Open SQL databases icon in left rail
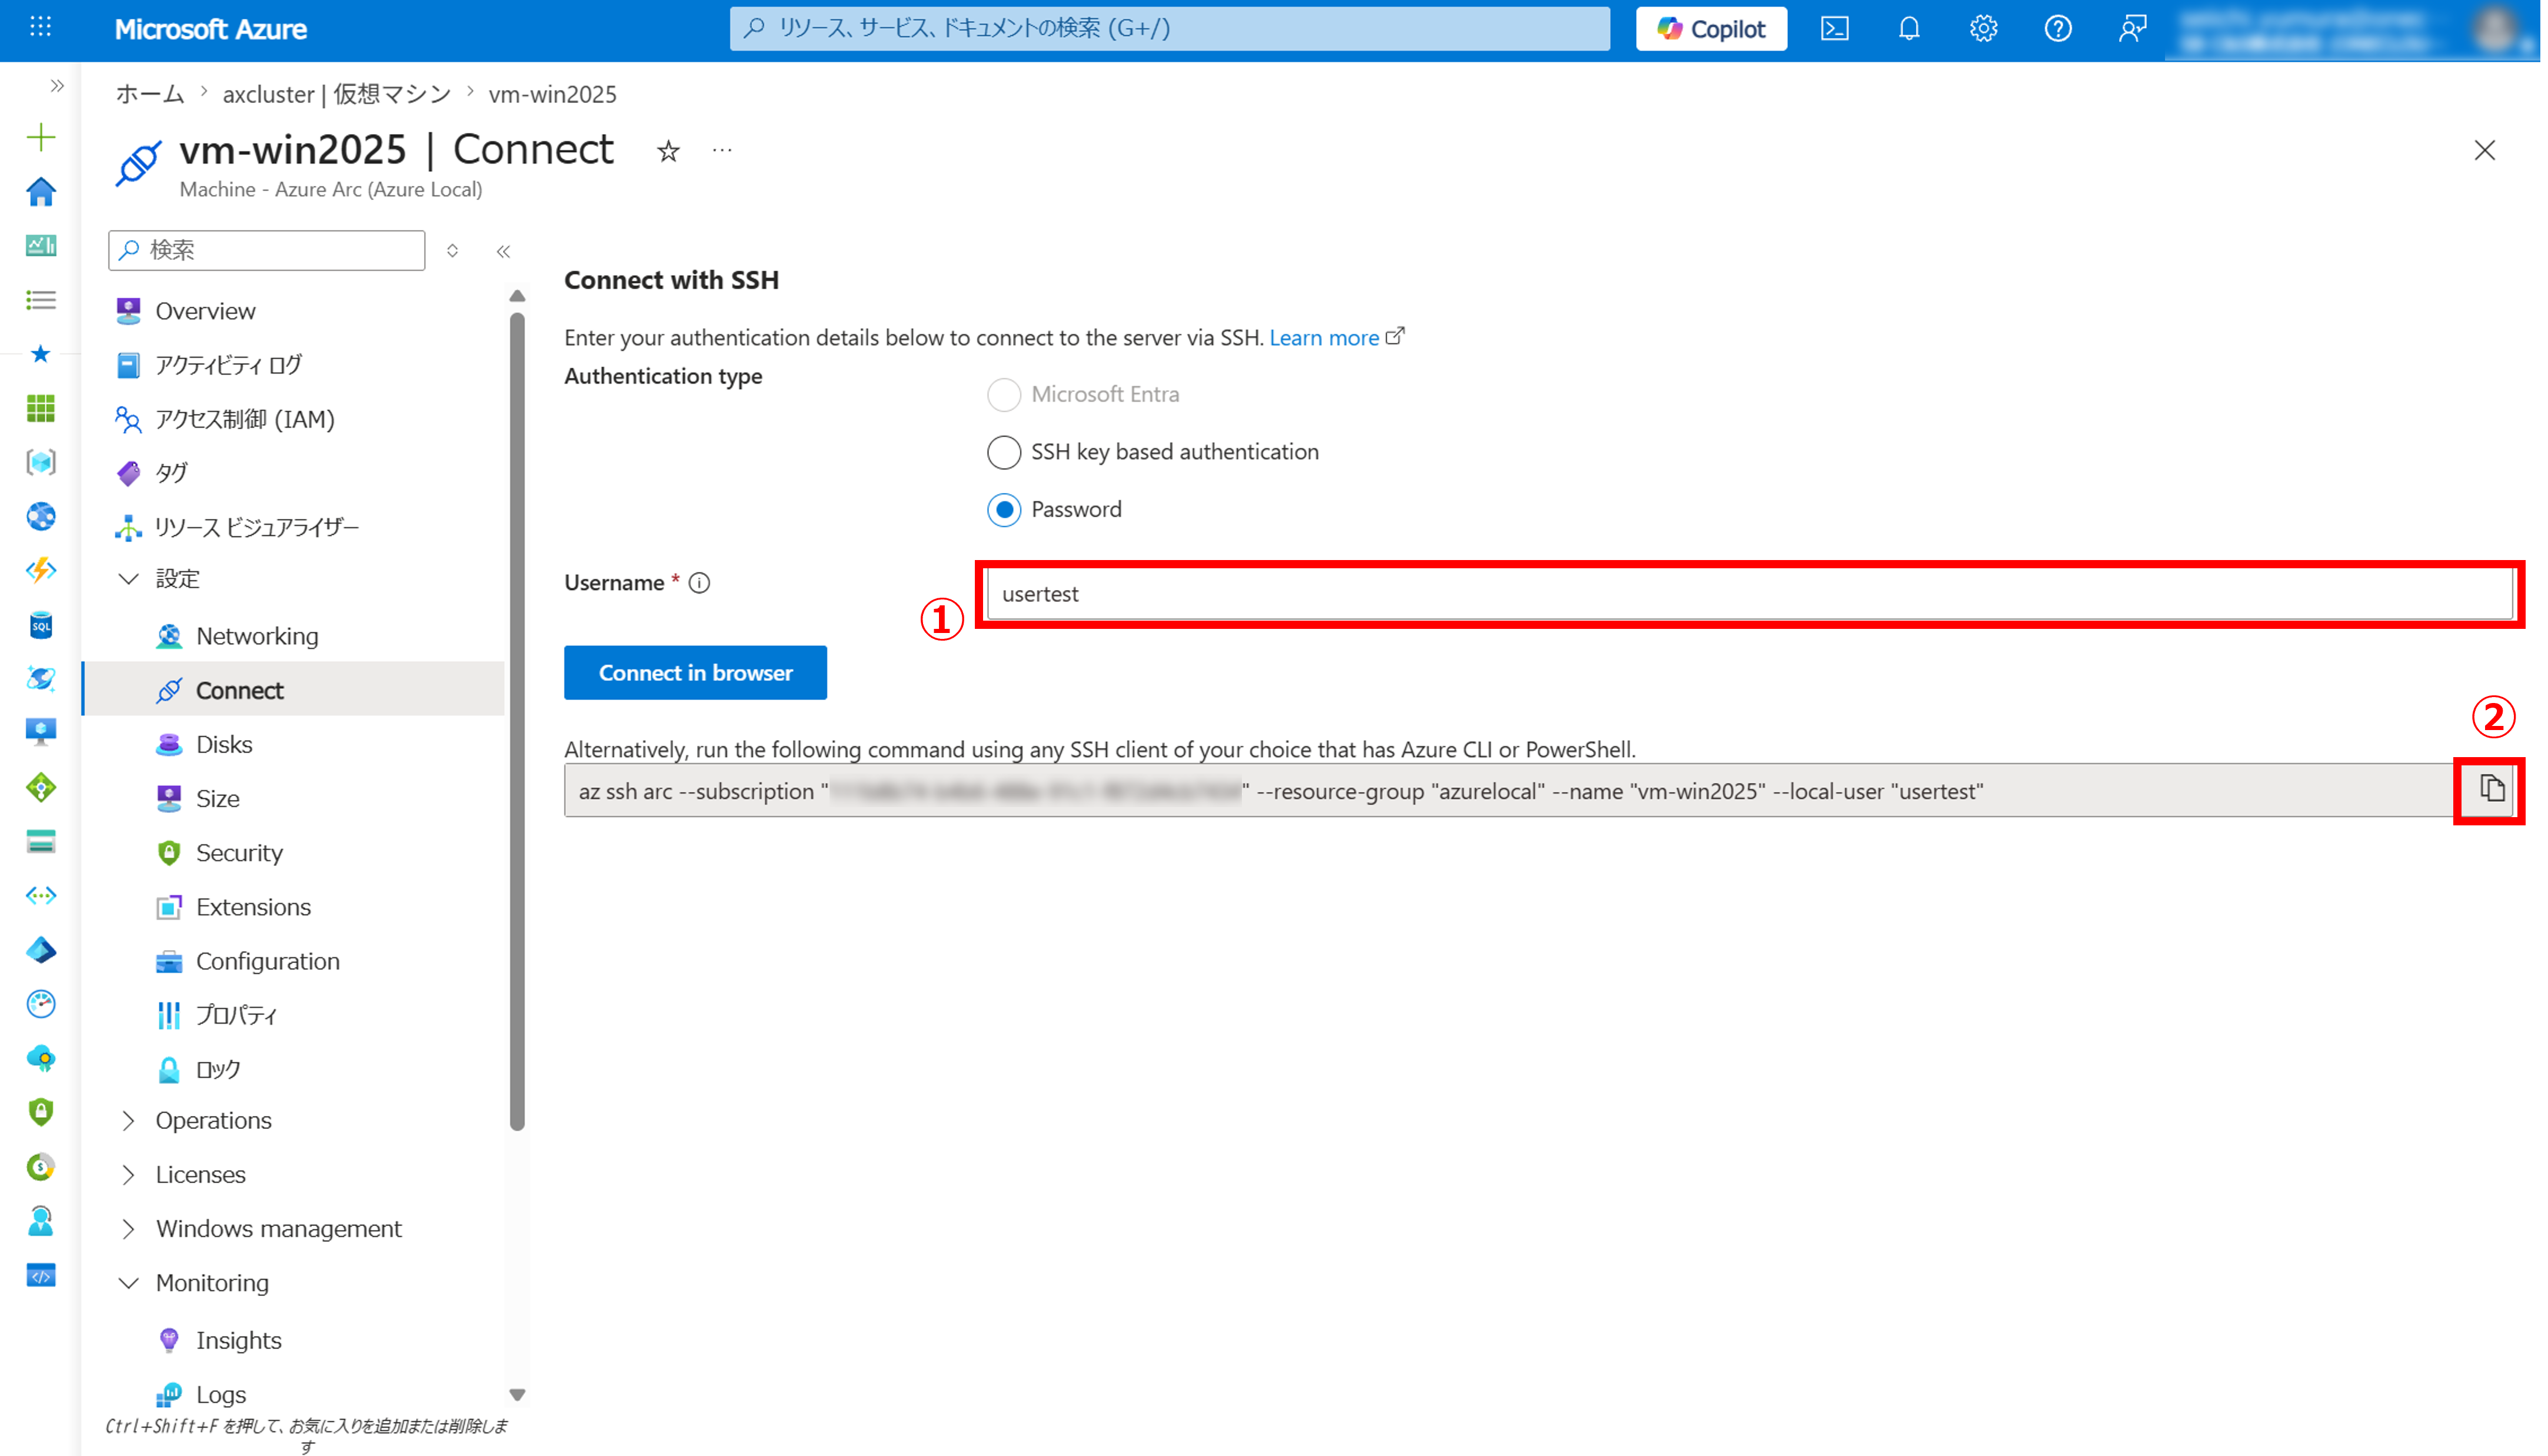 coord(41,625)
